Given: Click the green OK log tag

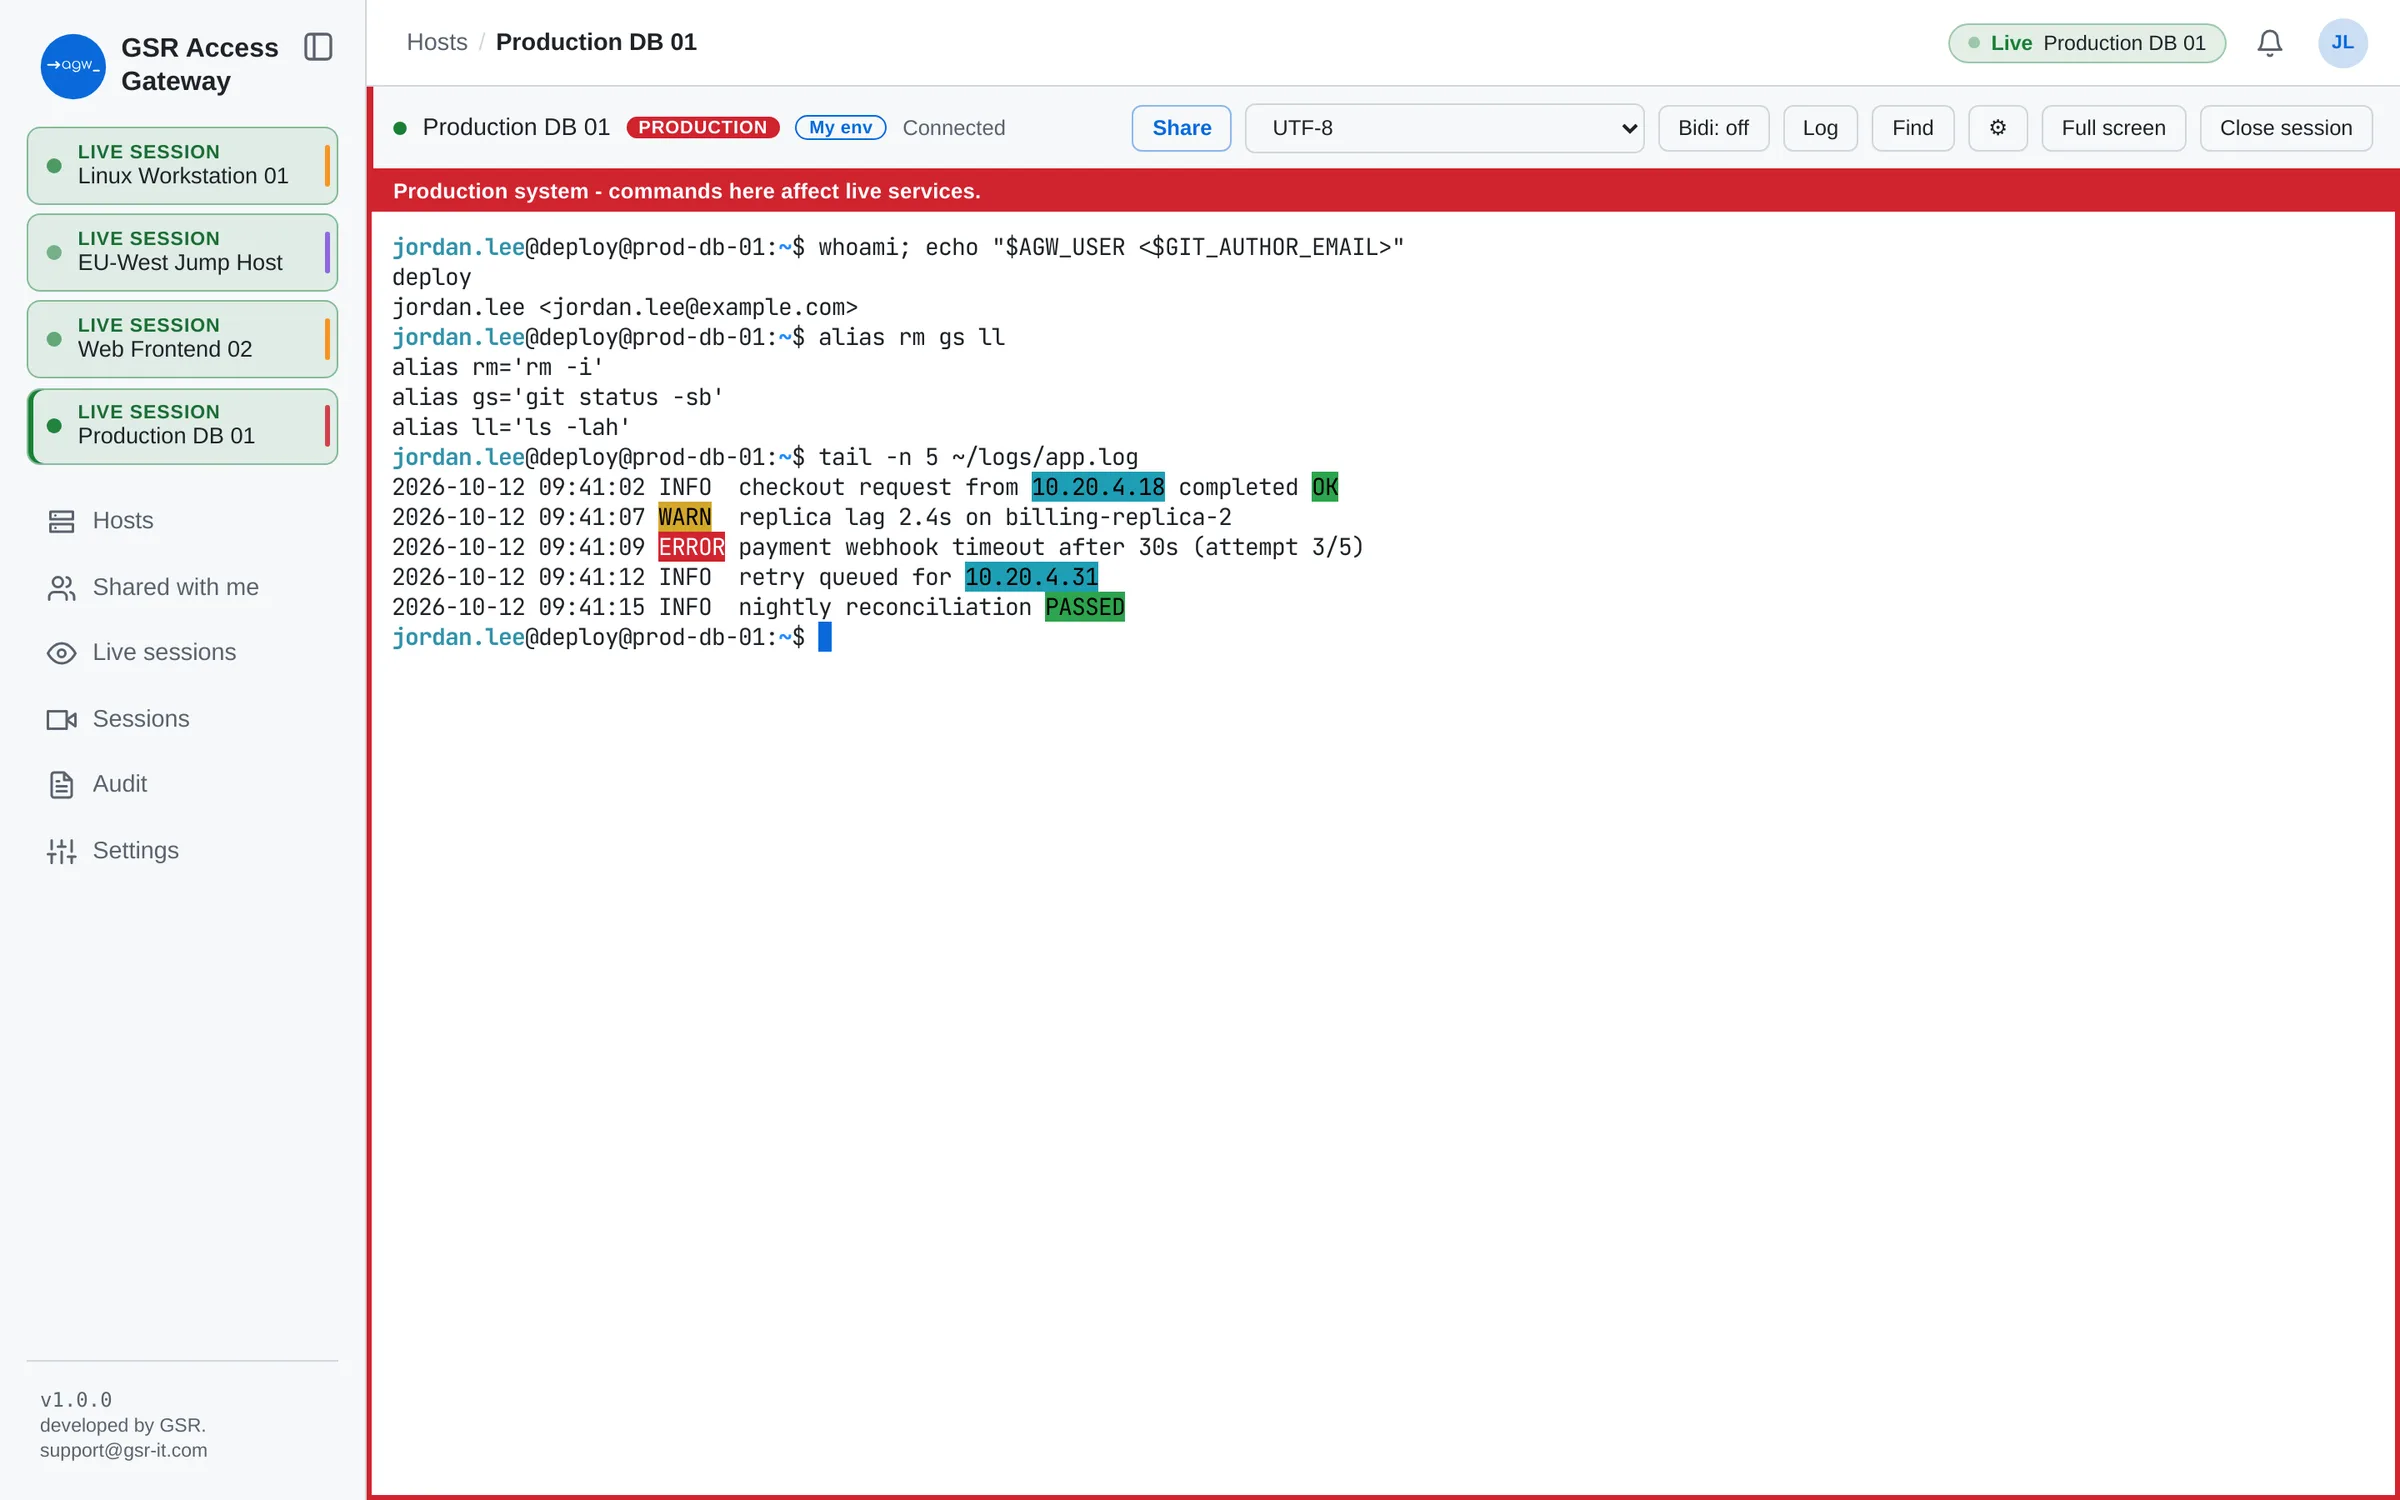Looking at the screenshot, I should pos(1325,487).
